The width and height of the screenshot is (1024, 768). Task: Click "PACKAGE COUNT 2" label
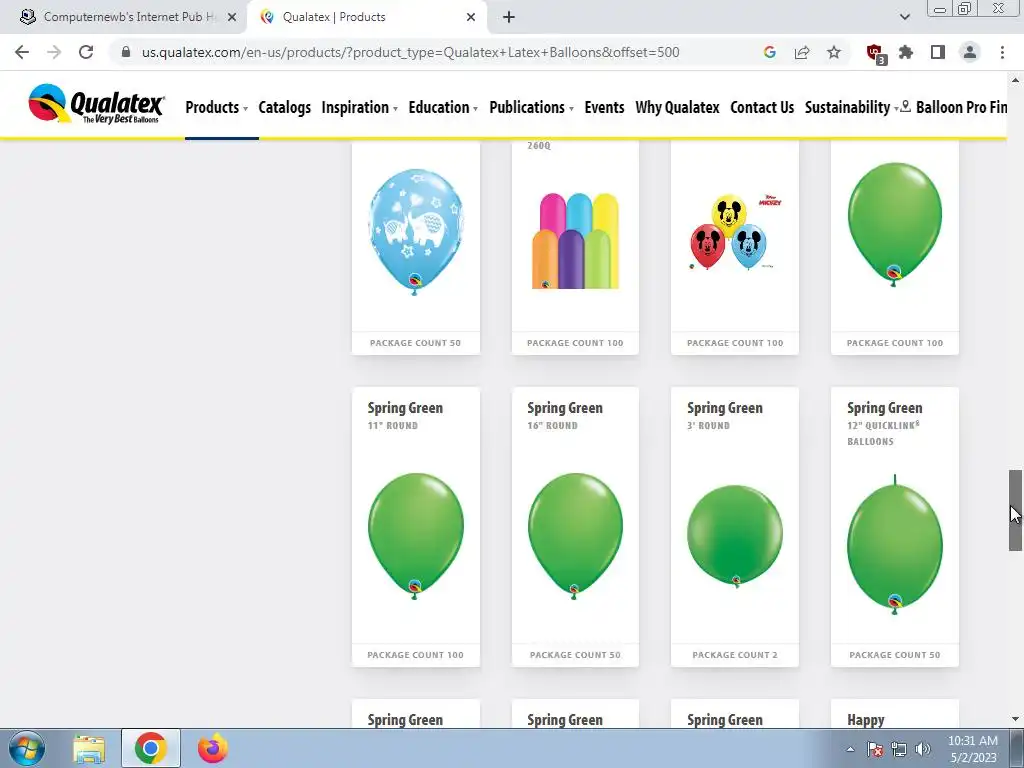[735, 655]
